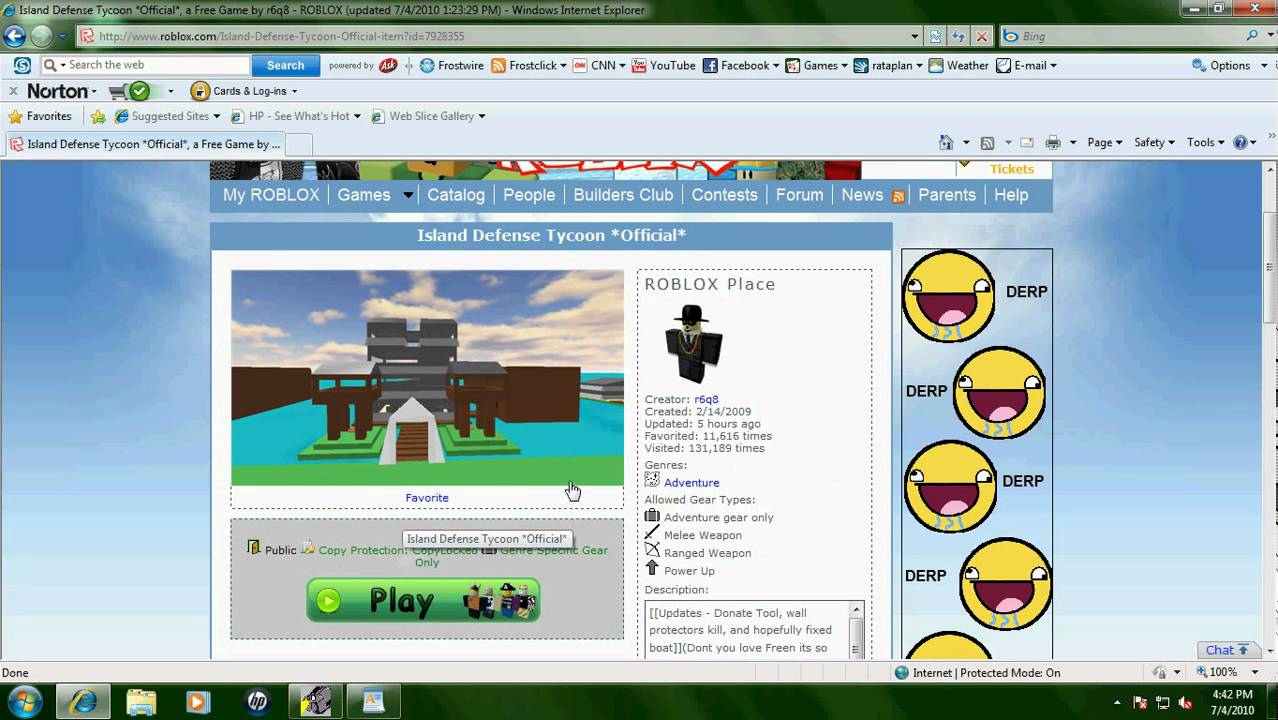
Task: Click the Chat bar button
Action: (1227, 650)
